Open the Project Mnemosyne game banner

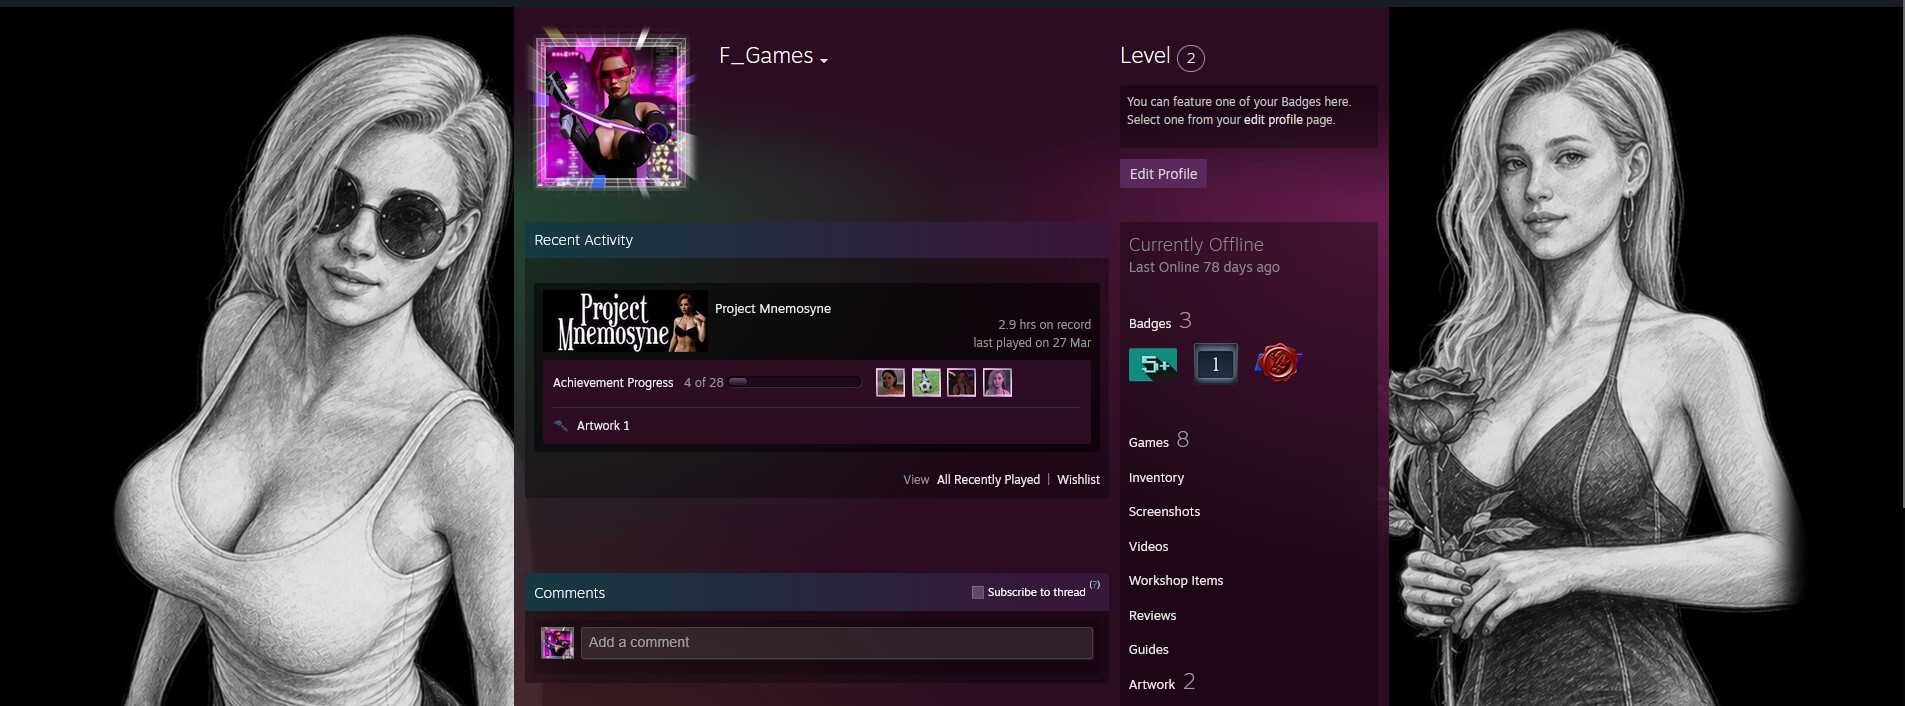(625, 321)
